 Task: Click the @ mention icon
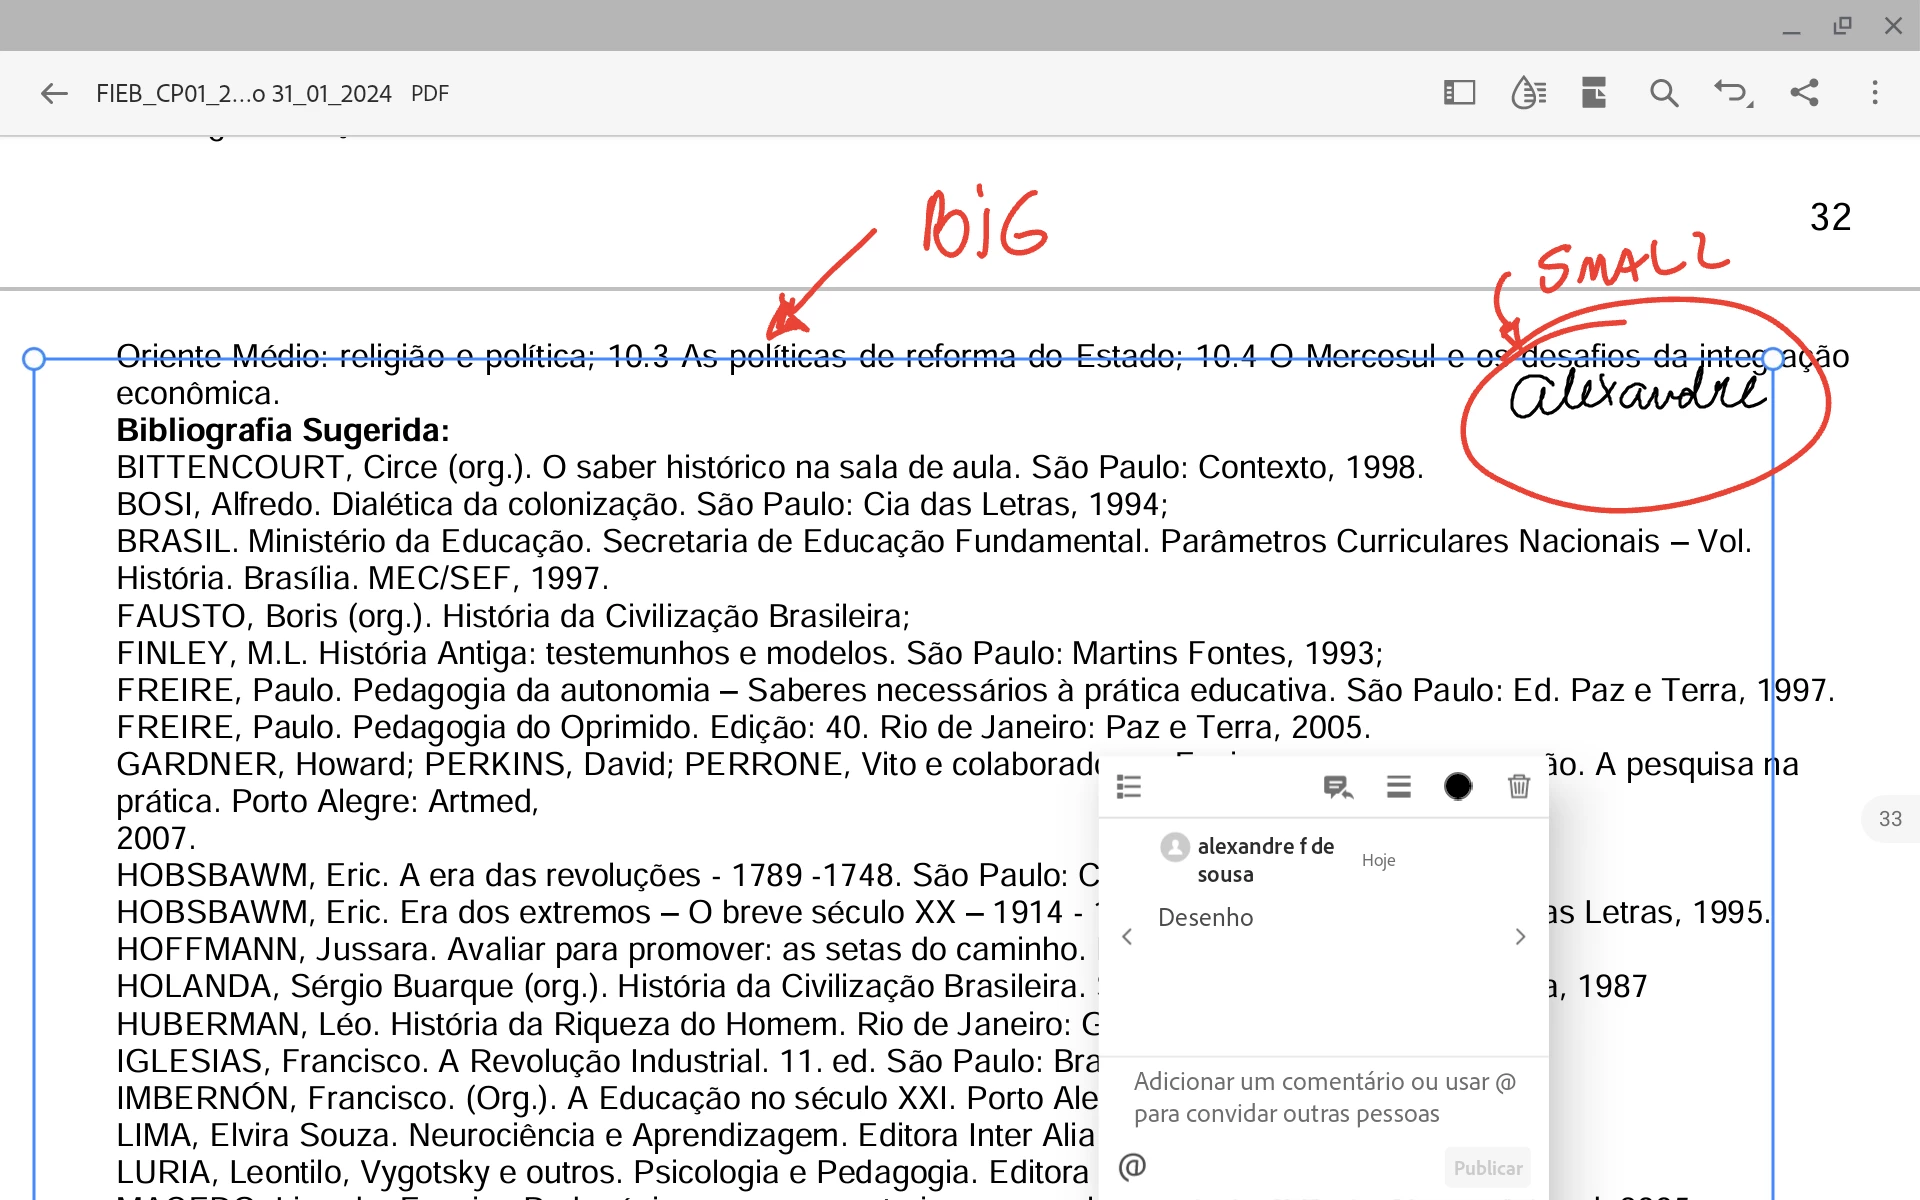pos(1132,1167)
